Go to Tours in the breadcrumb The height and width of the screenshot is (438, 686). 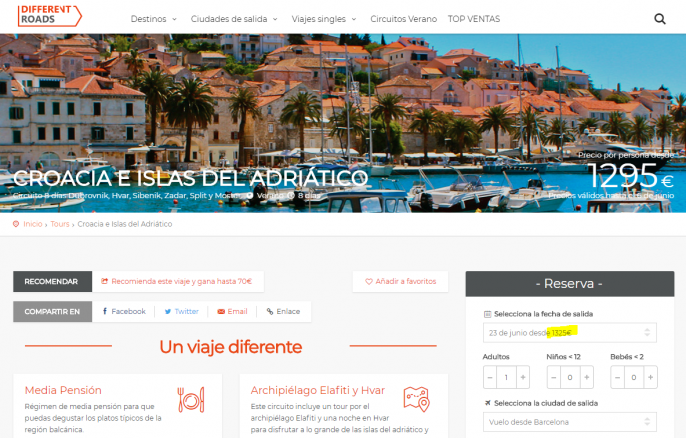[x=60, y=224]
